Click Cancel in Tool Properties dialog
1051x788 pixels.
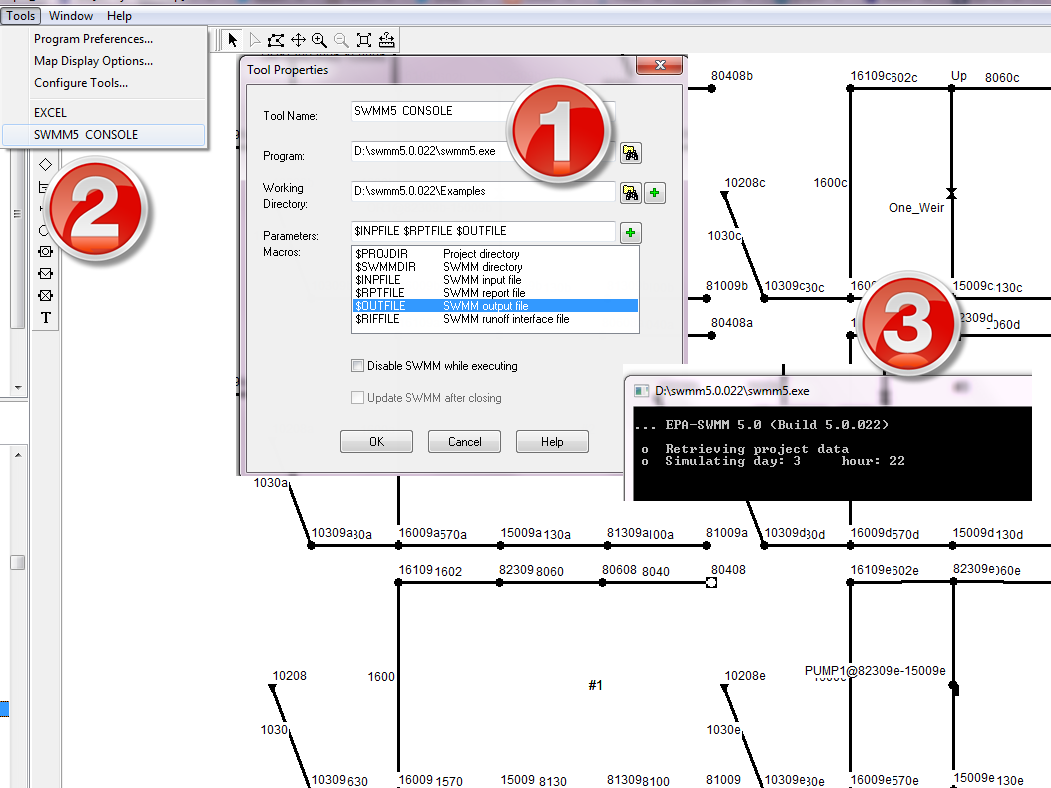(x=464, y=441)
